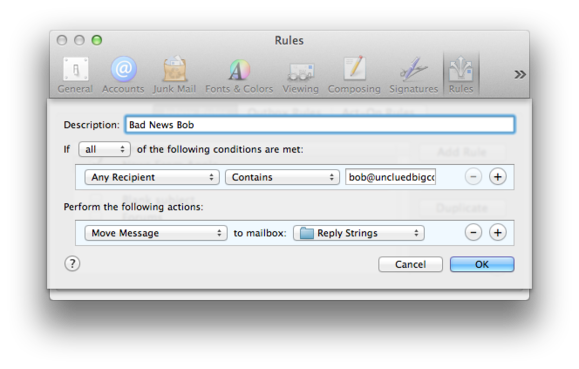Show more toolbar items via double chevron

520,75
